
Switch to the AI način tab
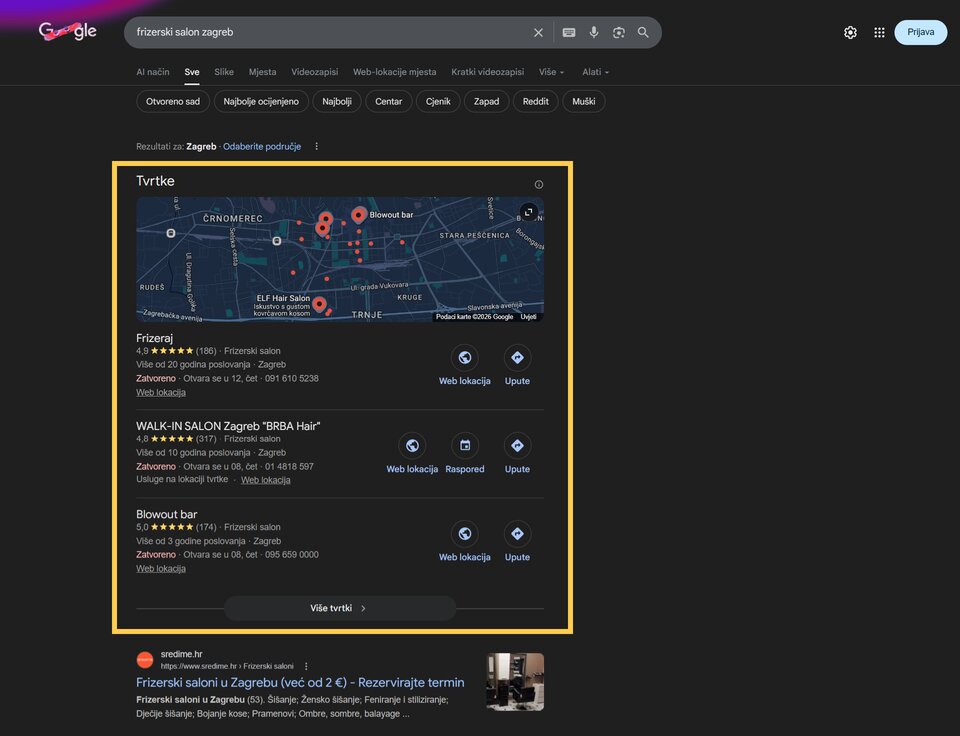[152, 72]
